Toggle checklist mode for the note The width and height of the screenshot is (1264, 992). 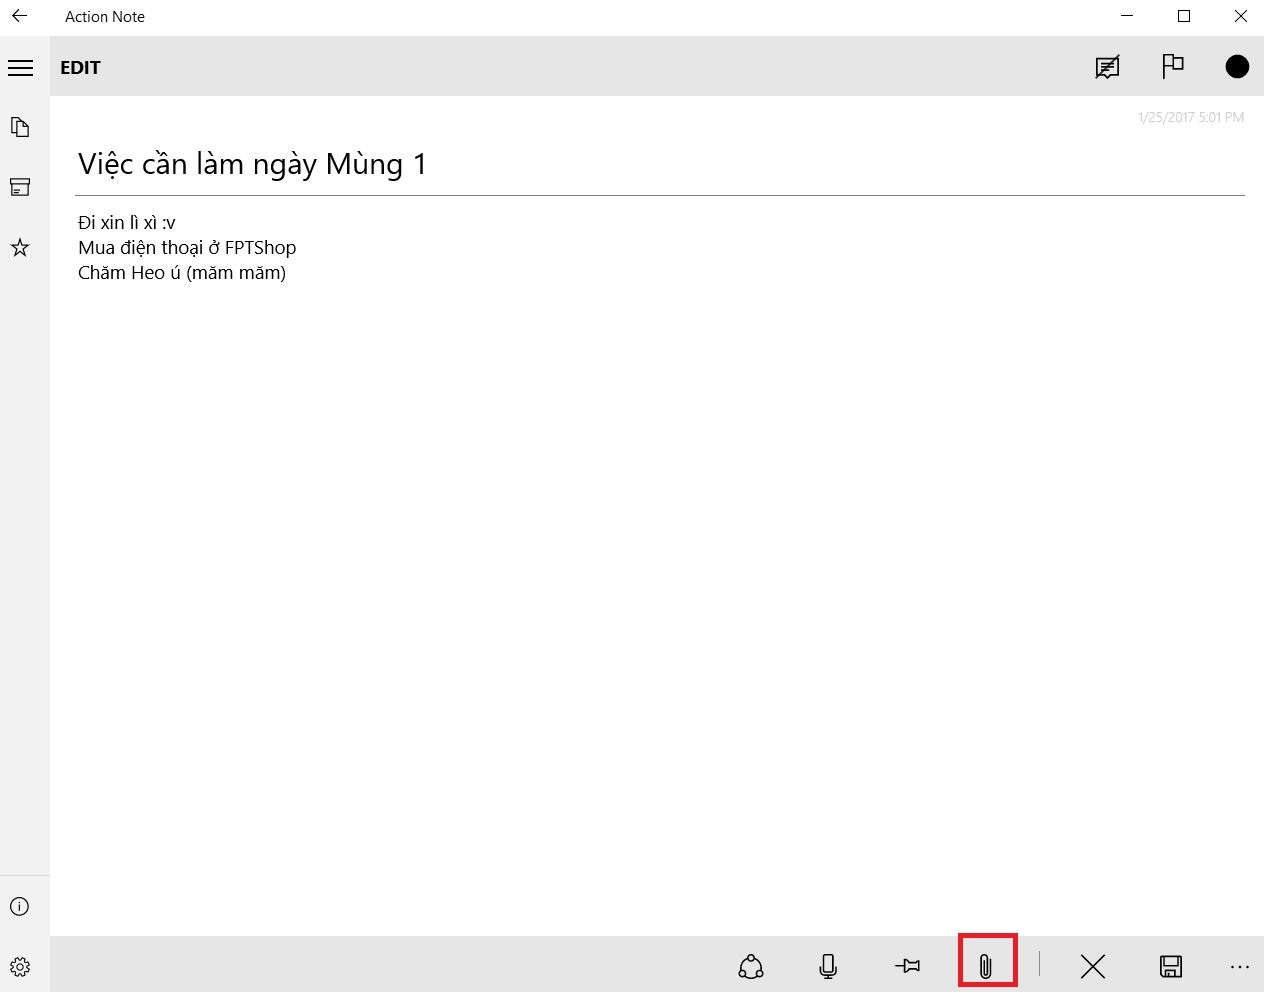coord(1107,67)
